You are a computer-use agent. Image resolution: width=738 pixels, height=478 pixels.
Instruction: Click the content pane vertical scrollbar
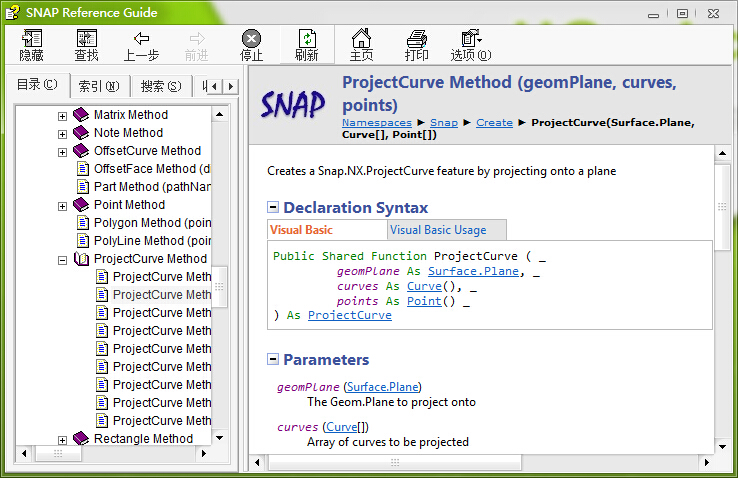(x=722, y=300)
